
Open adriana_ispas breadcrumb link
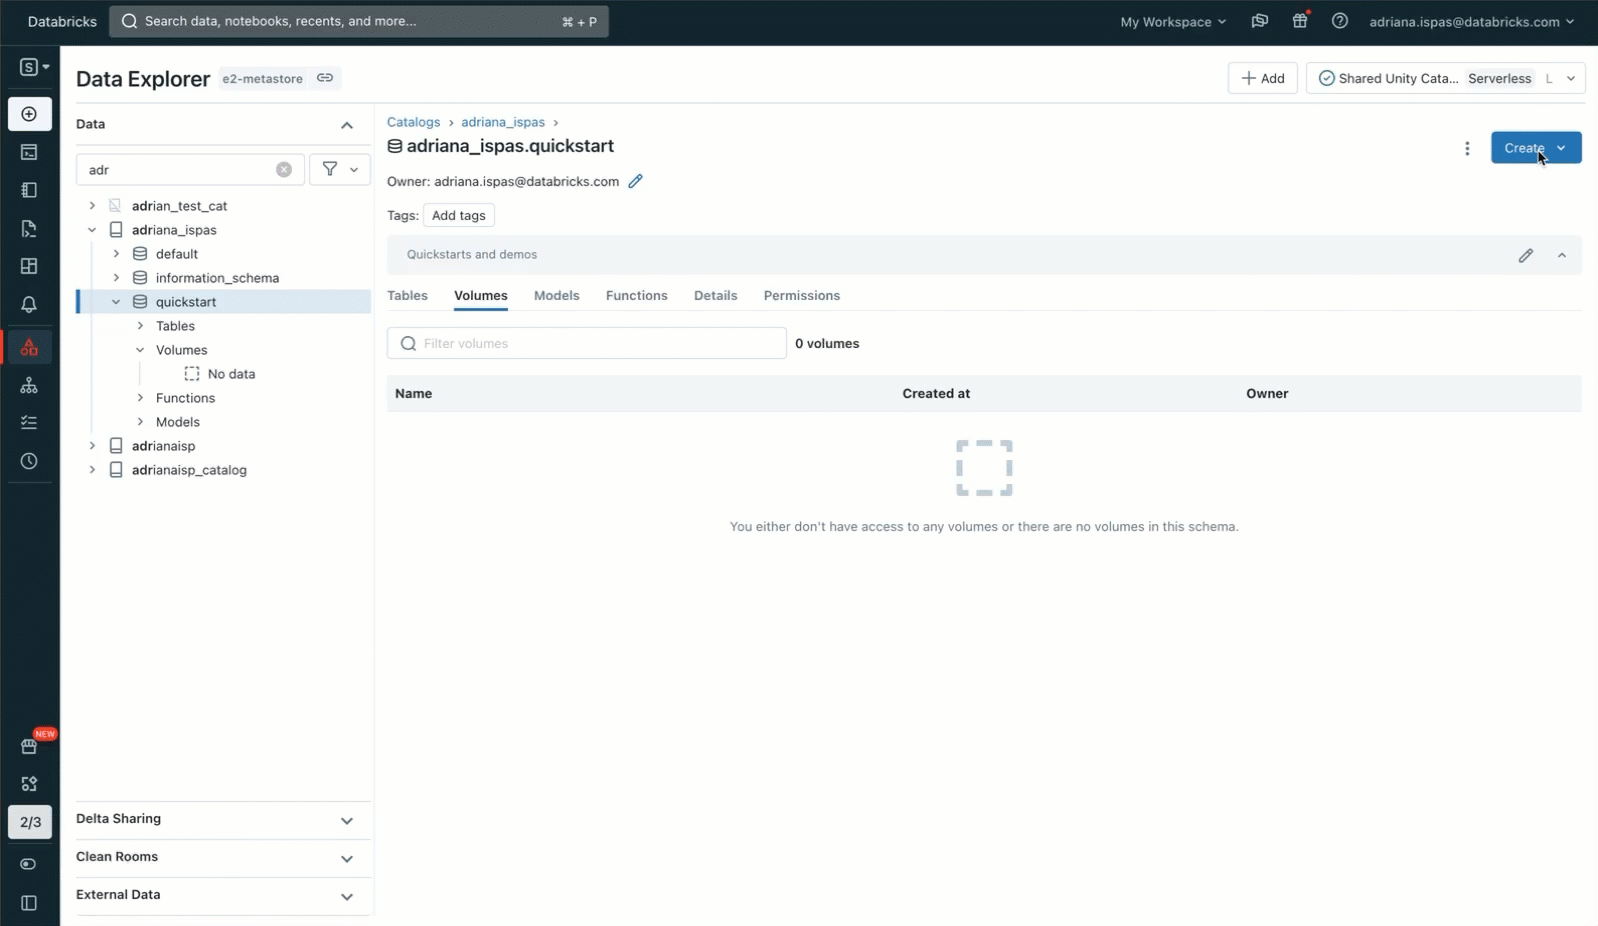click(x=503, y=122)
